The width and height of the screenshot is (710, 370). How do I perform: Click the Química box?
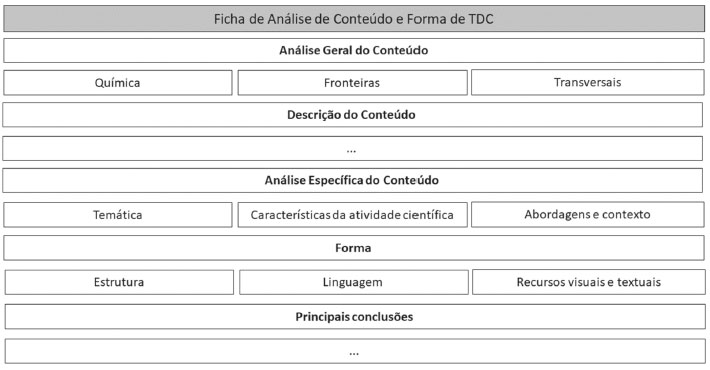coord(118,82)
